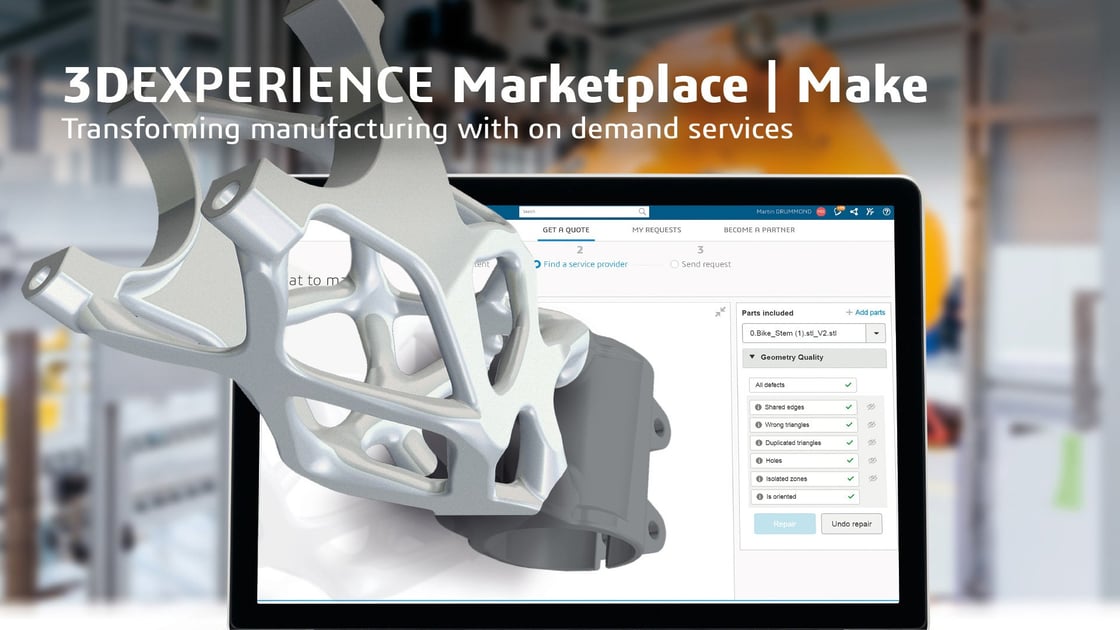Image resolution: width=1120 pixels, height=630 pixels.
Task: Open the share icon in the top bar
Action: (x=854, y=212)
